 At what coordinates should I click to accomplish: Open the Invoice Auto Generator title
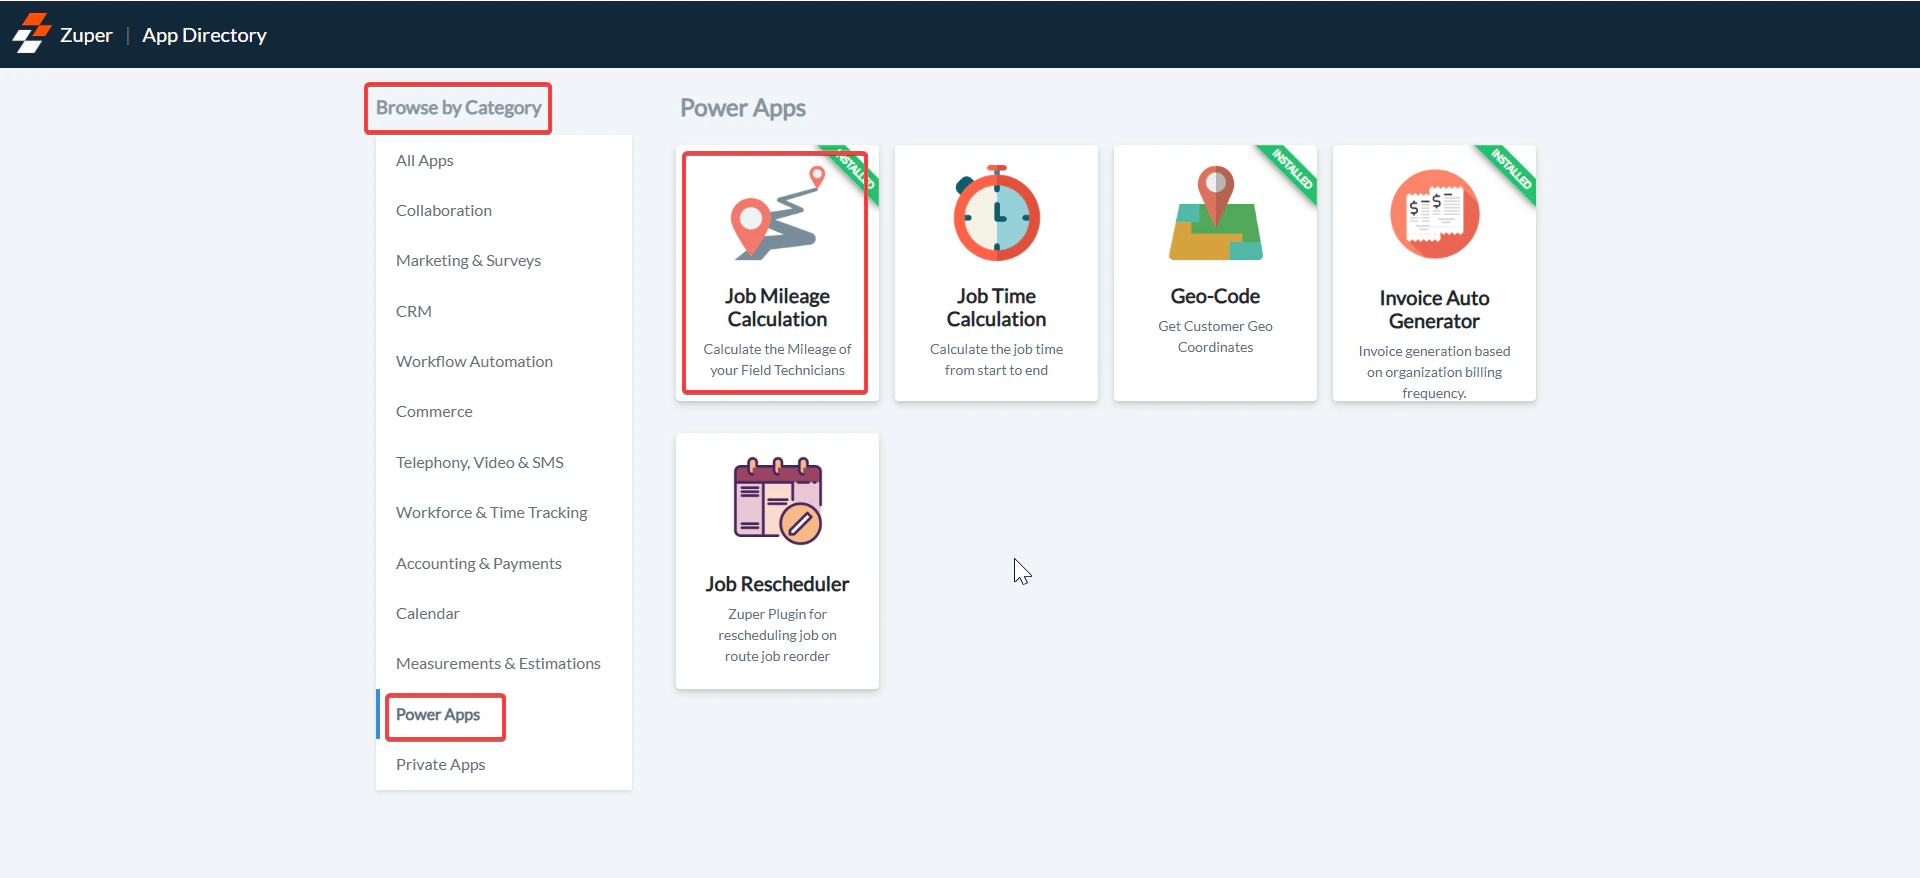tap(1434, 309)
